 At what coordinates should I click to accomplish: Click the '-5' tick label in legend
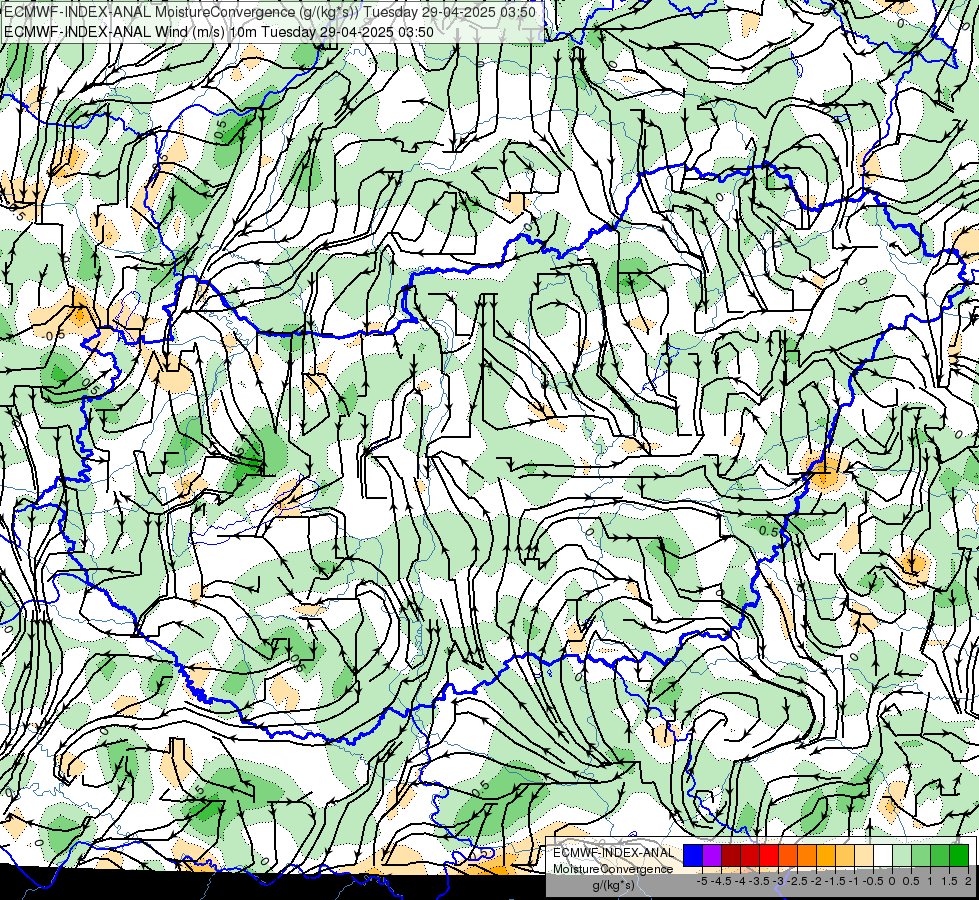(702, 881)
